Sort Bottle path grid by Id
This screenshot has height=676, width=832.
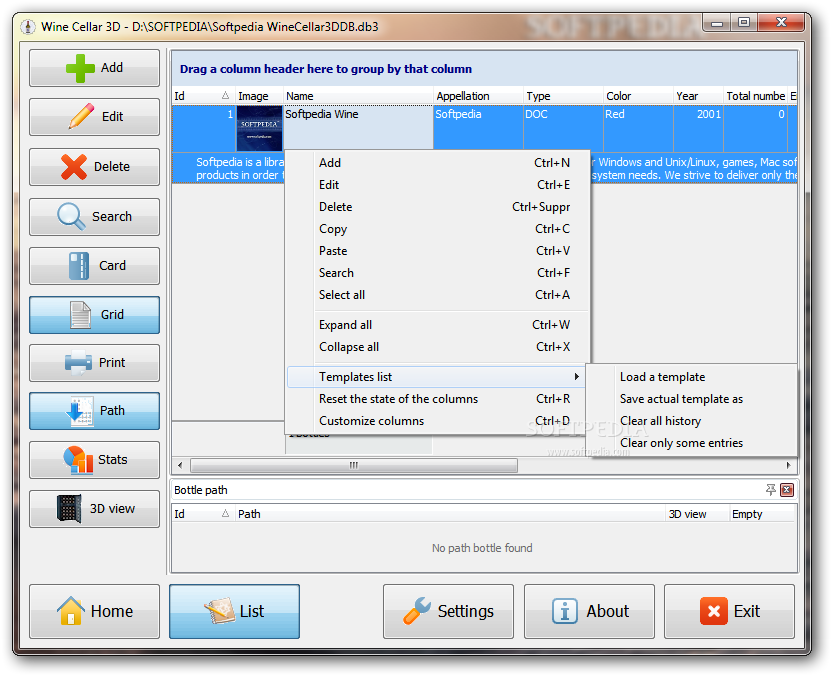tap(203, 514)
